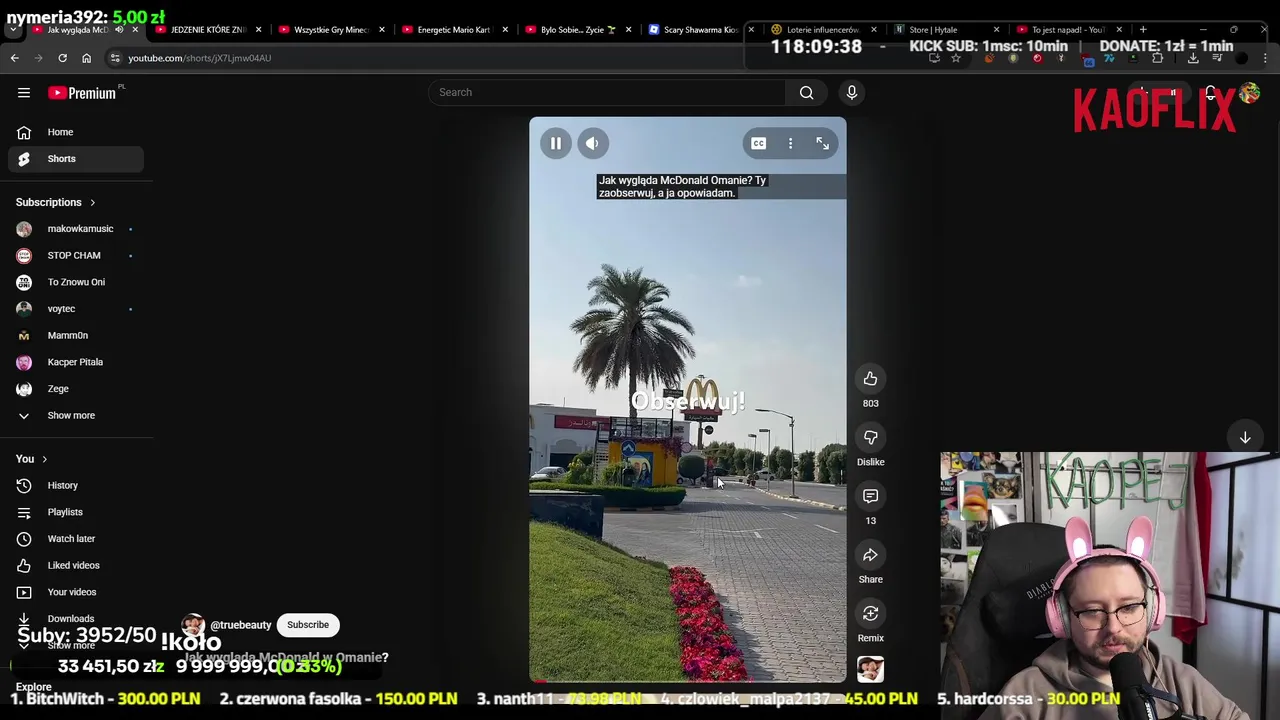Open Downloads in the sidebar
The image size is (1280, 720).
[x=76, y=619]
